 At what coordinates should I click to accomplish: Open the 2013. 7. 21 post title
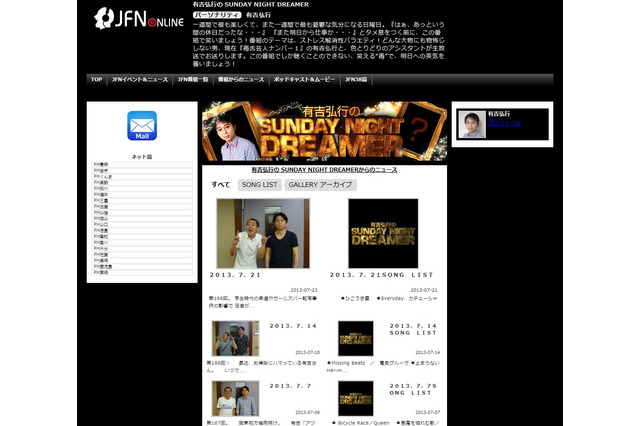[235, 275]
